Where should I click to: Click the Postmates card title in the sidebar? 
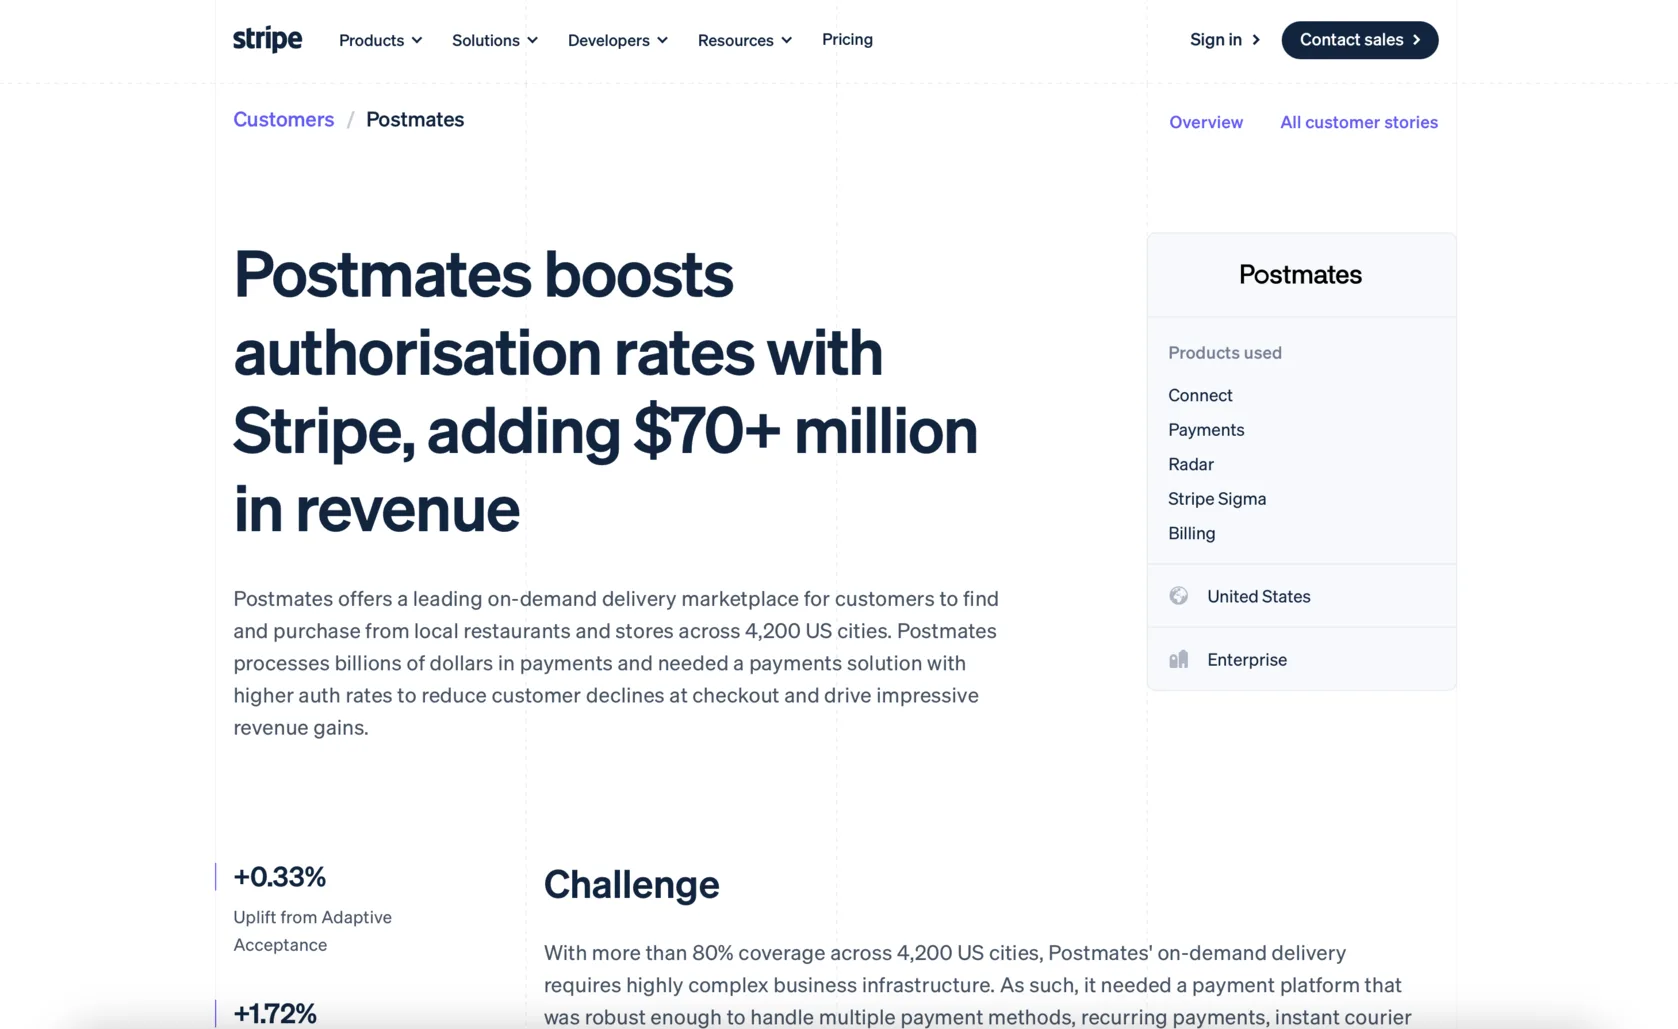coord(1300,274)
